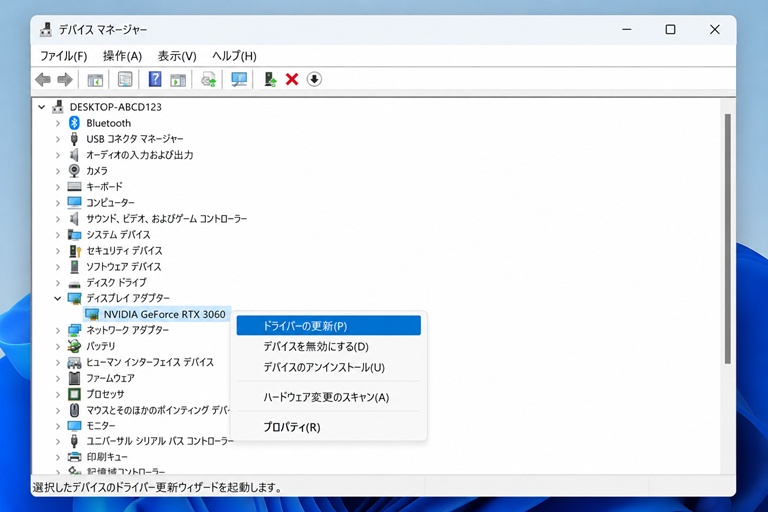Image resolution: width=768 pixels, height=512 pixels.
Task: Expand the オーディオの入力および出力 chevron
Action: (x=58, y=155)
